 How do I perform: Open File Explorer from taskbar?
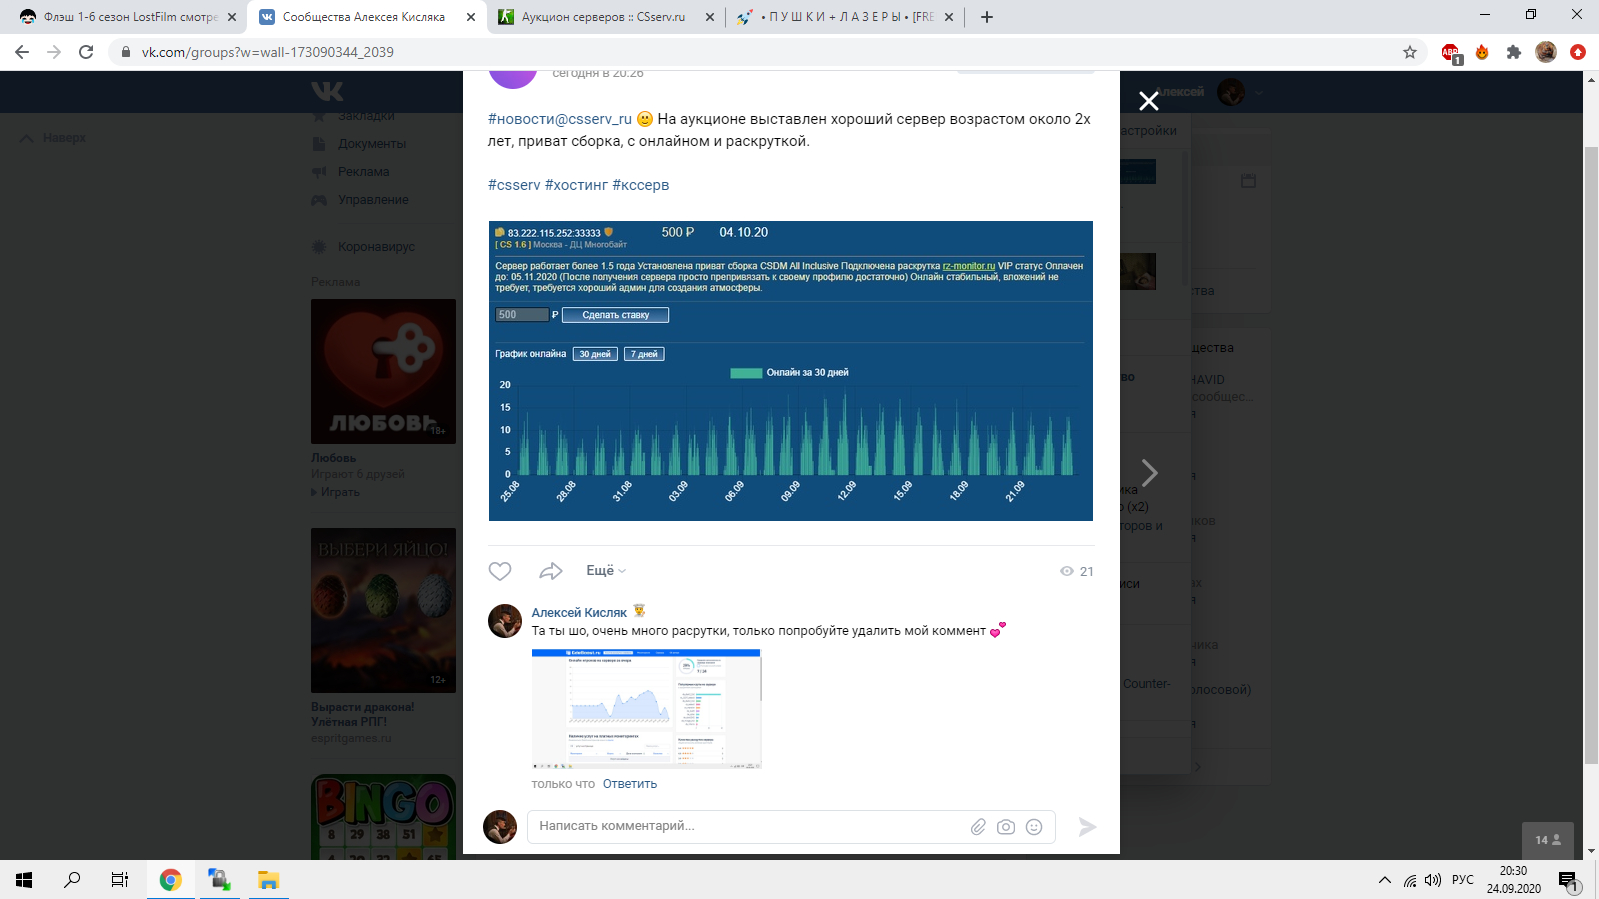tap(268, 880)
